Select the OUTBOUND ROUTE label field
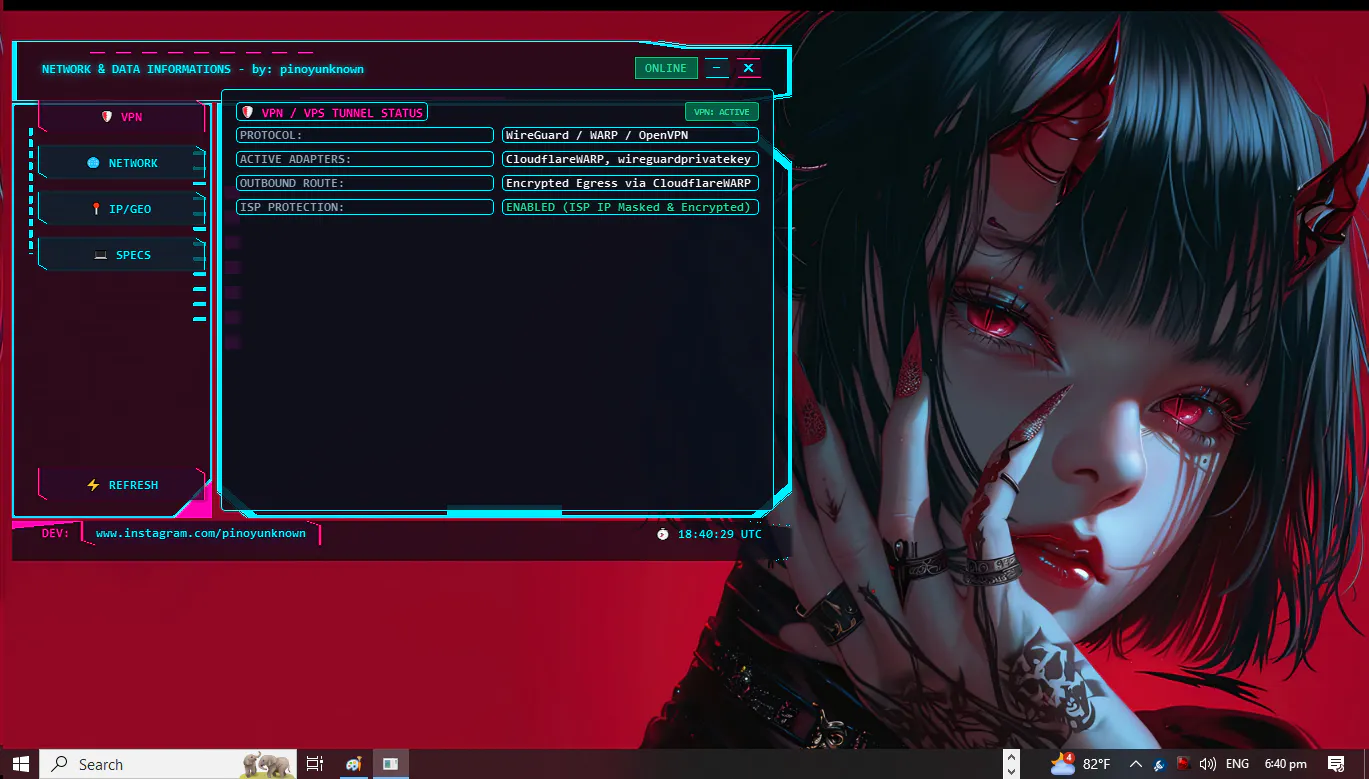The image size is (1369, 779). tap(365, 183)
